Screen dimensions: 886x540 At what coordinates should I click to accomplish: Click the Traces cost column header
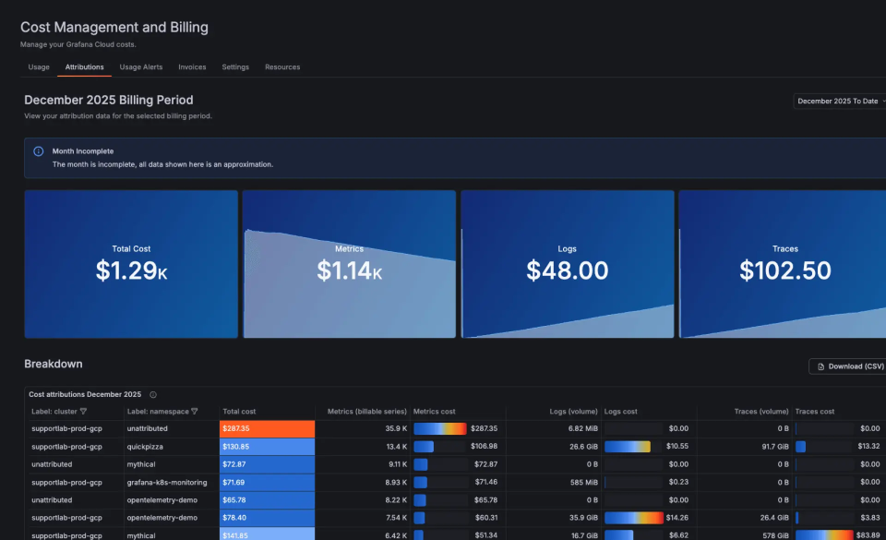[x=814, y=412]
